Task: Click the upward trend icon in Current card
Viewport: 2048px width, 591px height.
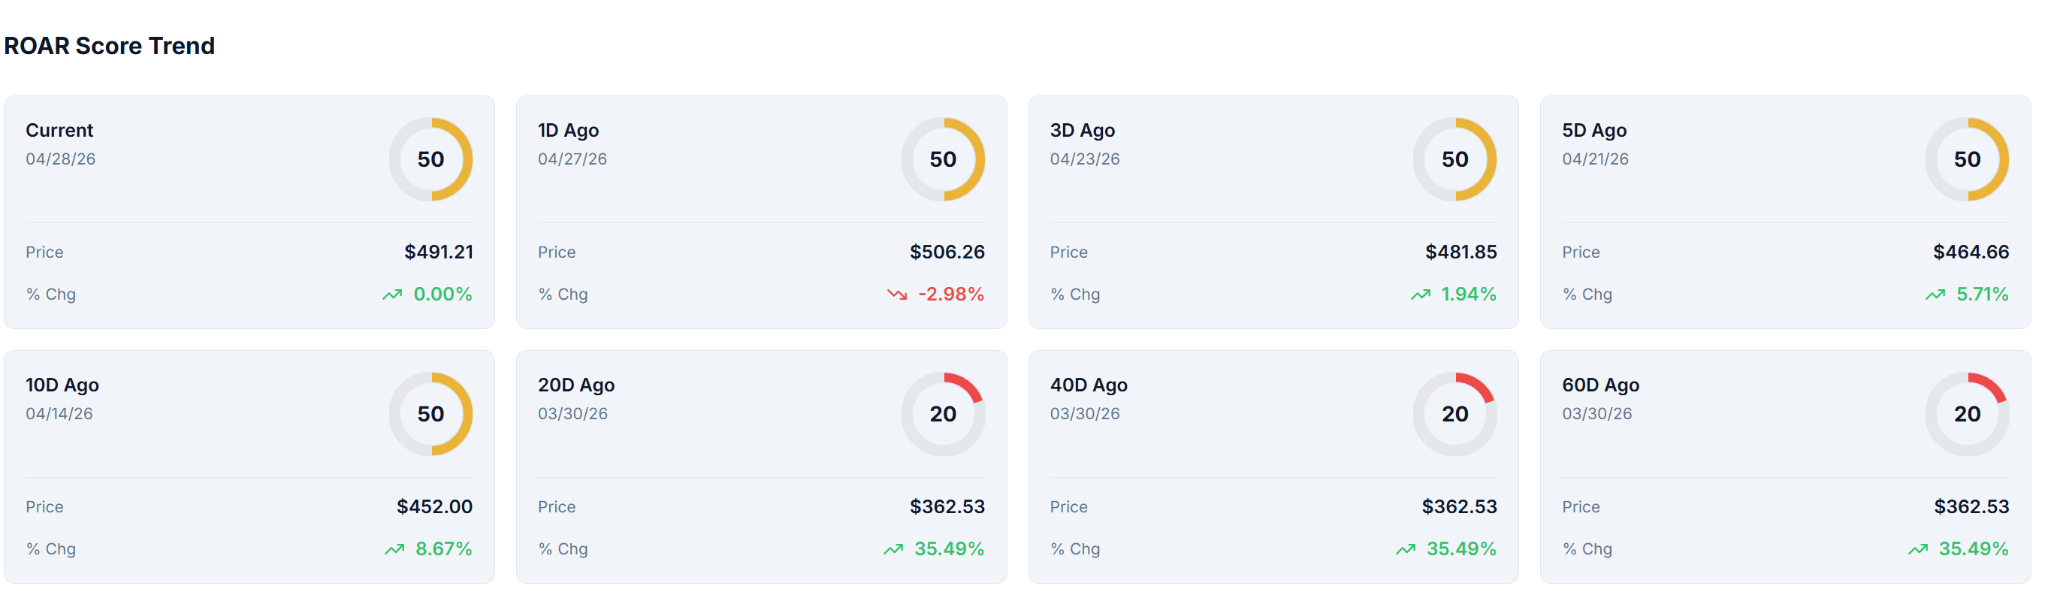Action: click(x=392, y=295)
